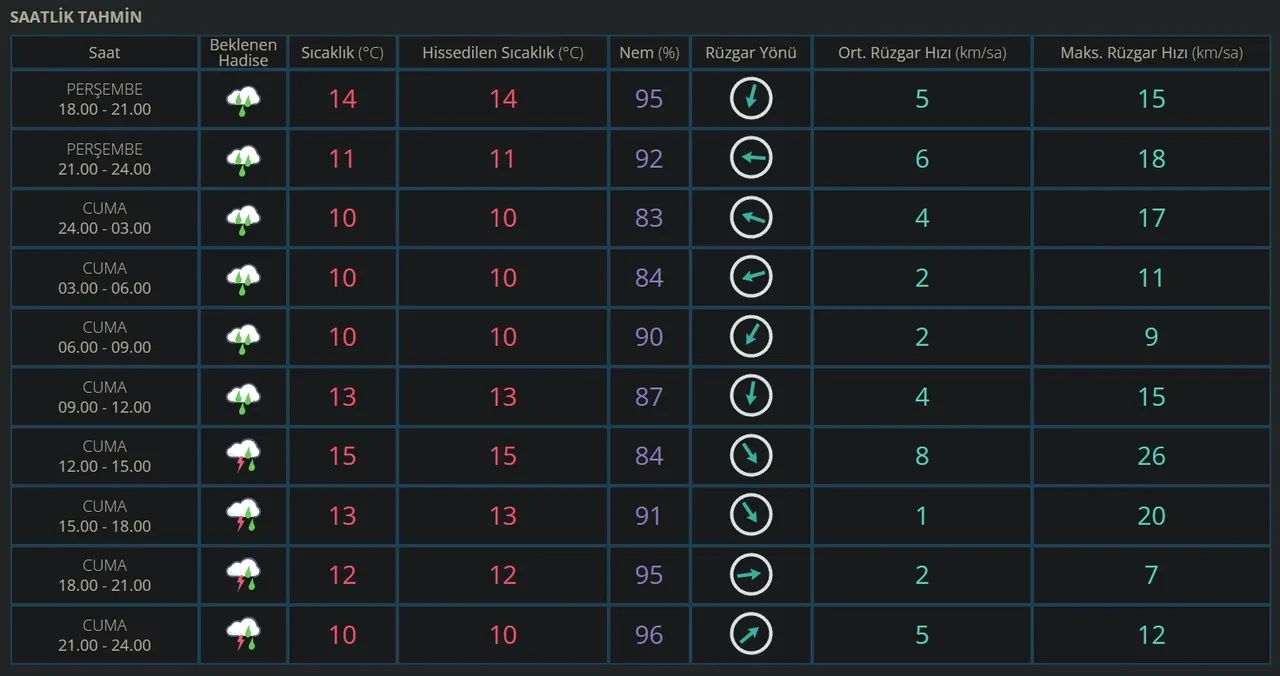Click the 'Nem (%)' column header
This screenshot has height=676, width=1280.
[x=649, y=53]
